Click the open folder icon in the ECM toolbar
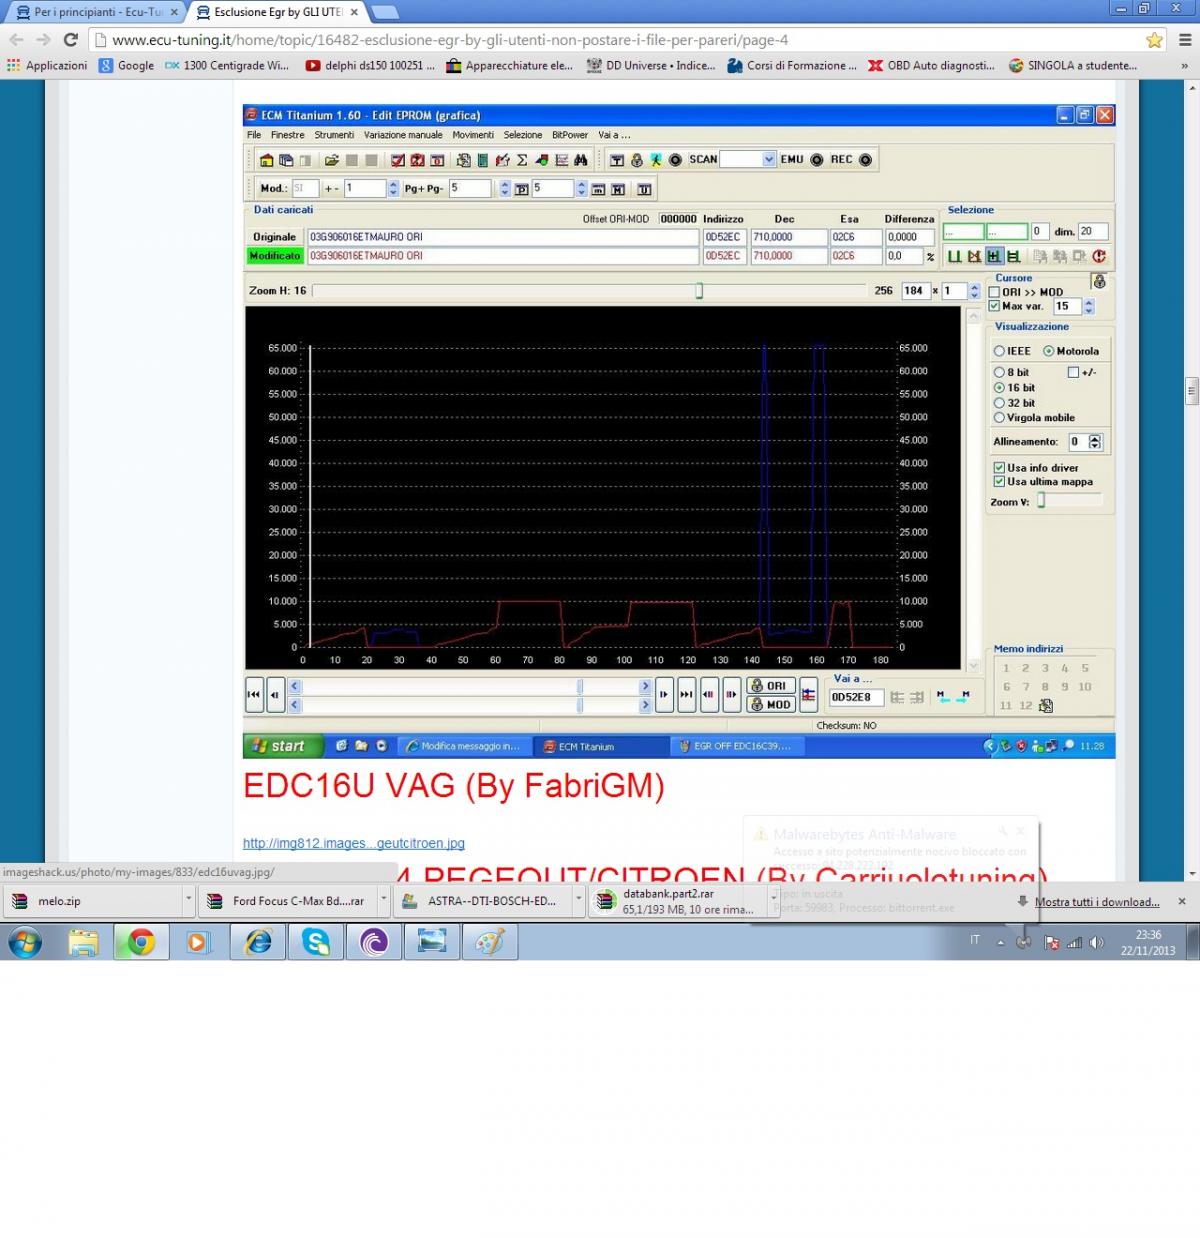 332,160
